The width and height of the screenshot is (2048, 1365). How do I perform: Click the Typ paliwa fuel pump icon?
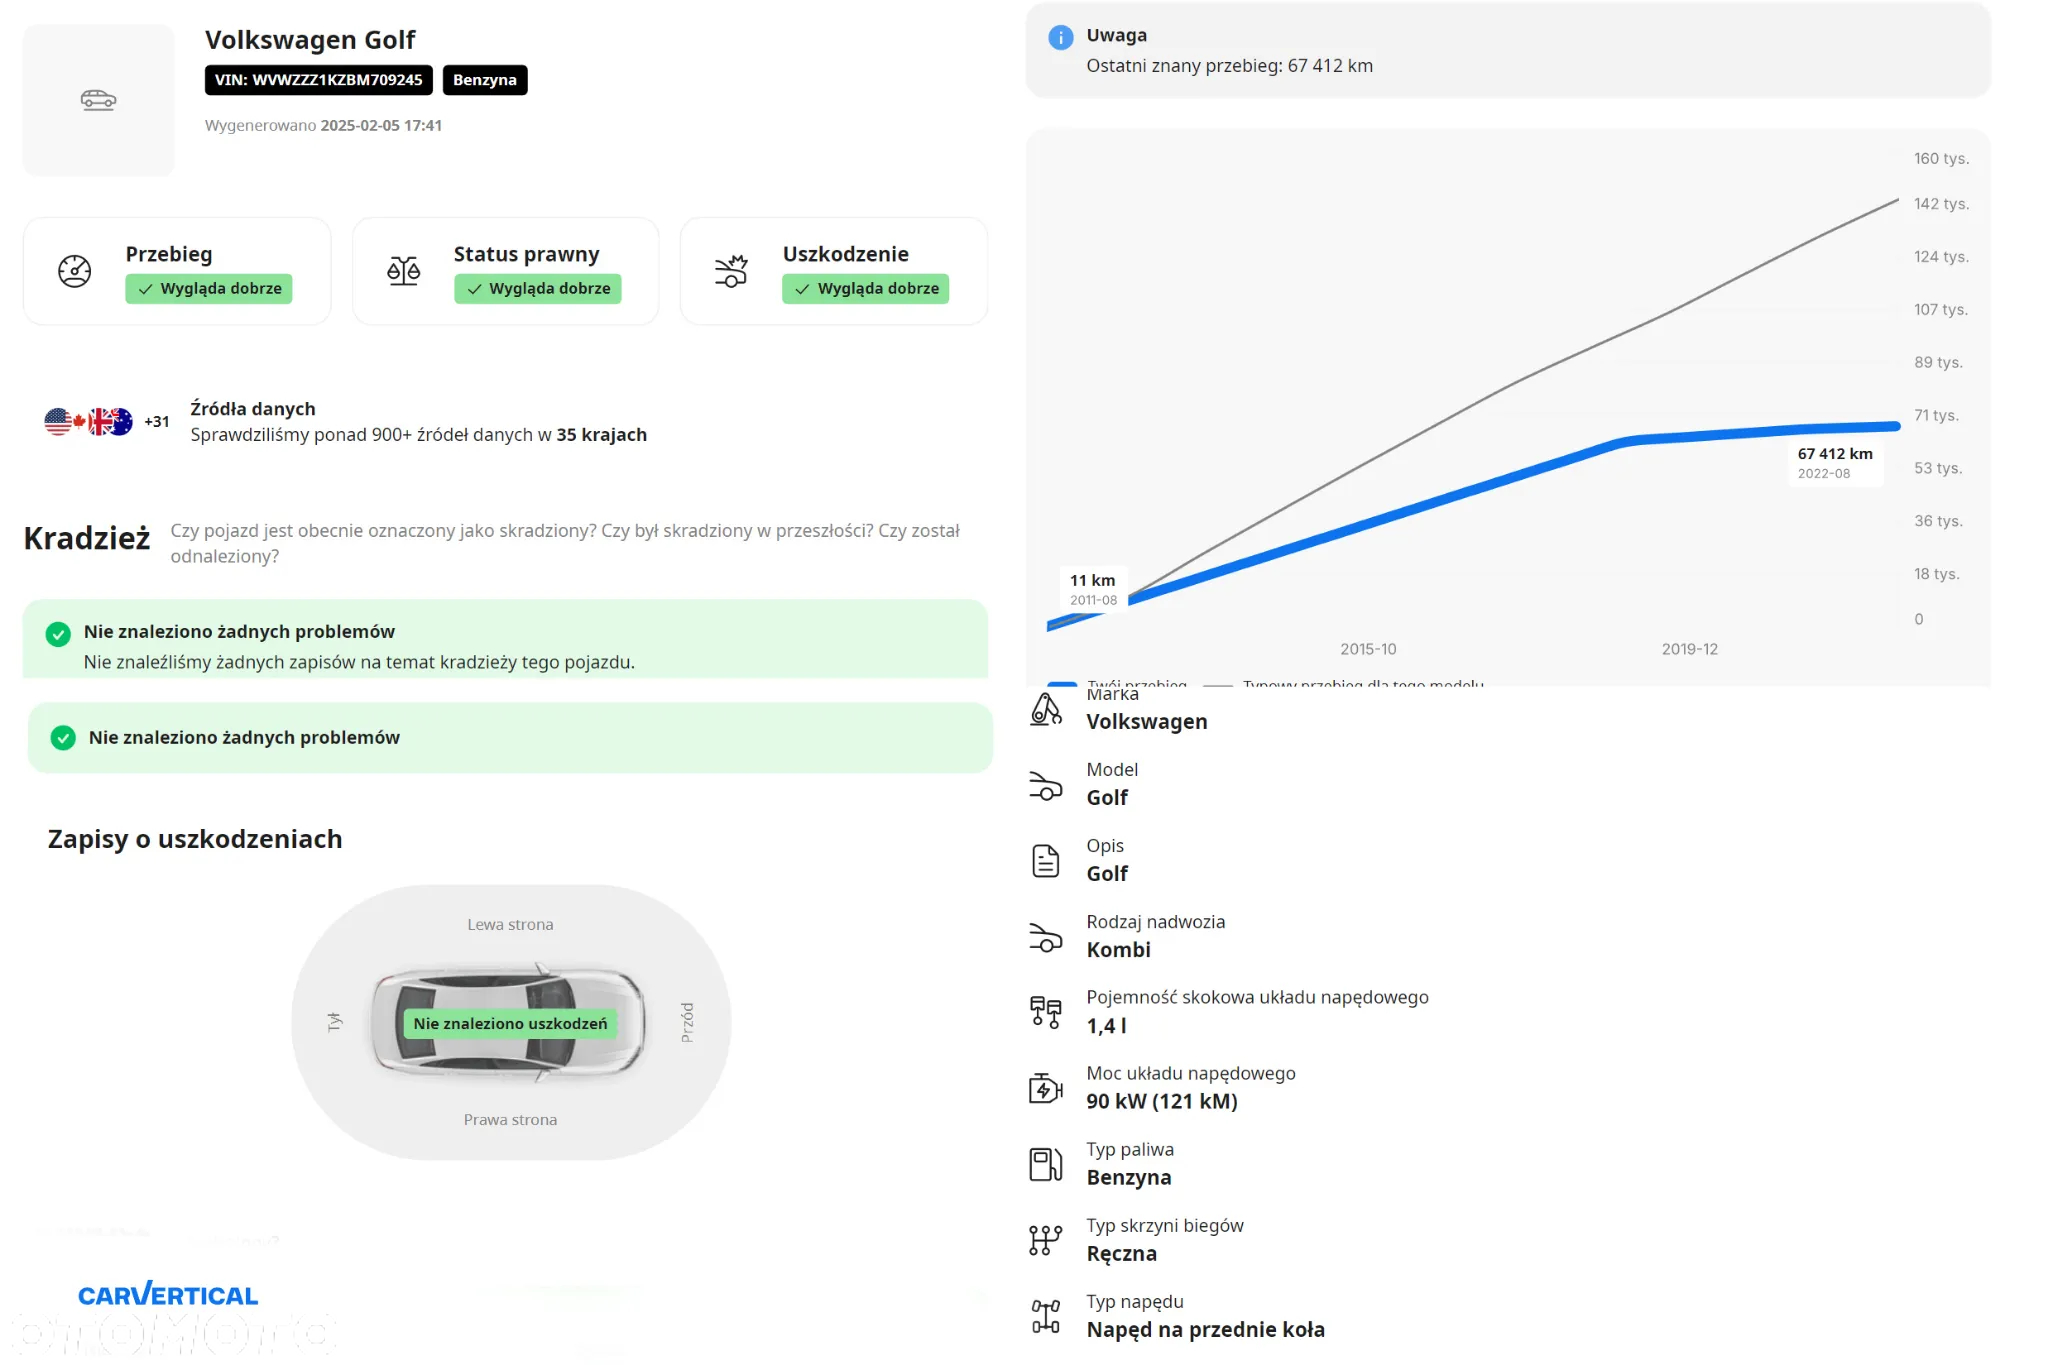pos(1046,1164)
